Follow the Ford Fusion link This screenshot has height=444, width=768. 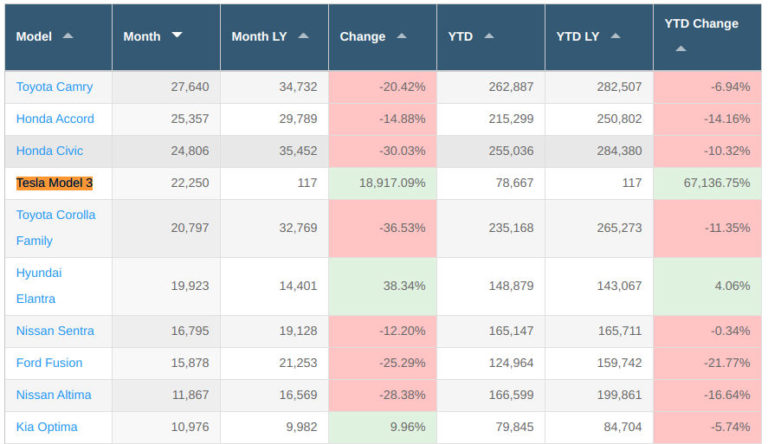49,363
